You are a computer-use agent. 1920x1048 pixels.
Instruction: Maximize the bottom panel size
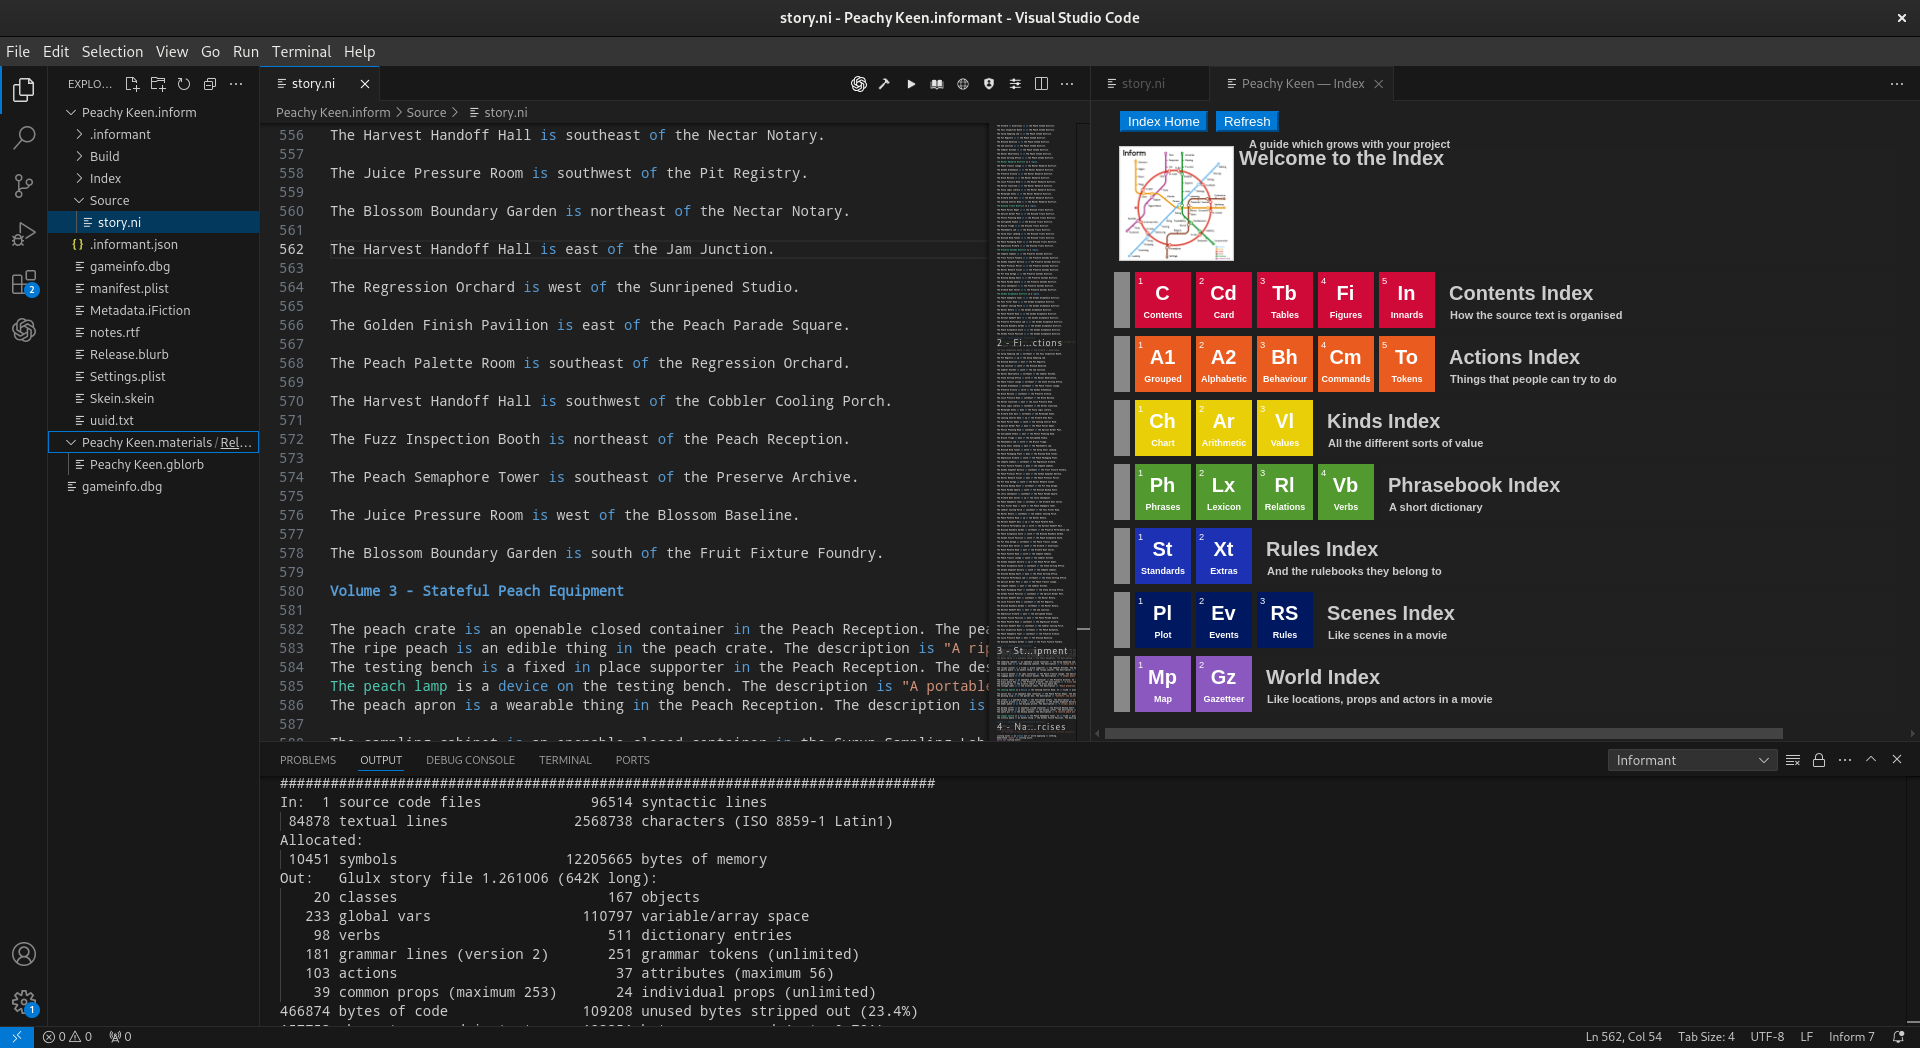point(1871,760)
